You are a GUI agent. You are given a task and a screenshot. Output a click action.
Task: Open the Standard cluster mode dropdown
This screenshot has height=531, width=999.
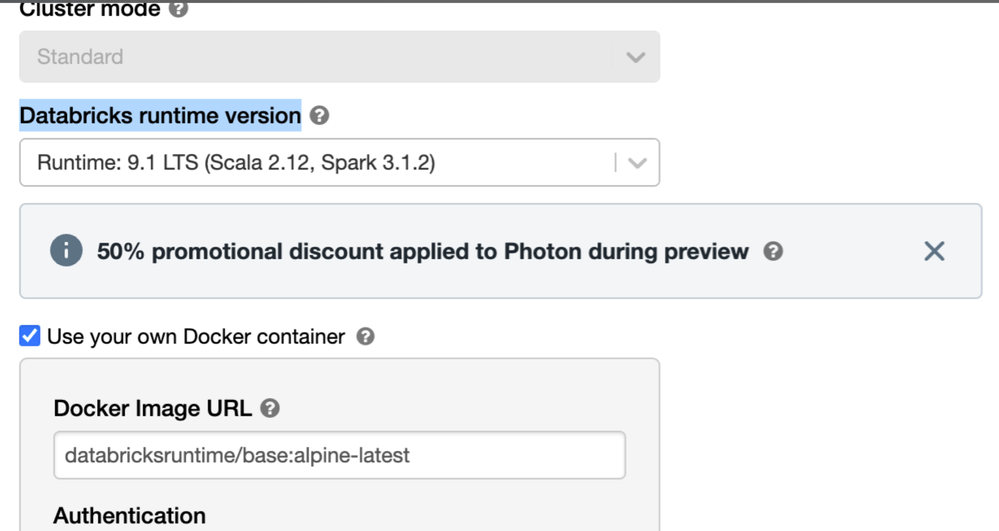pos(320,57)
